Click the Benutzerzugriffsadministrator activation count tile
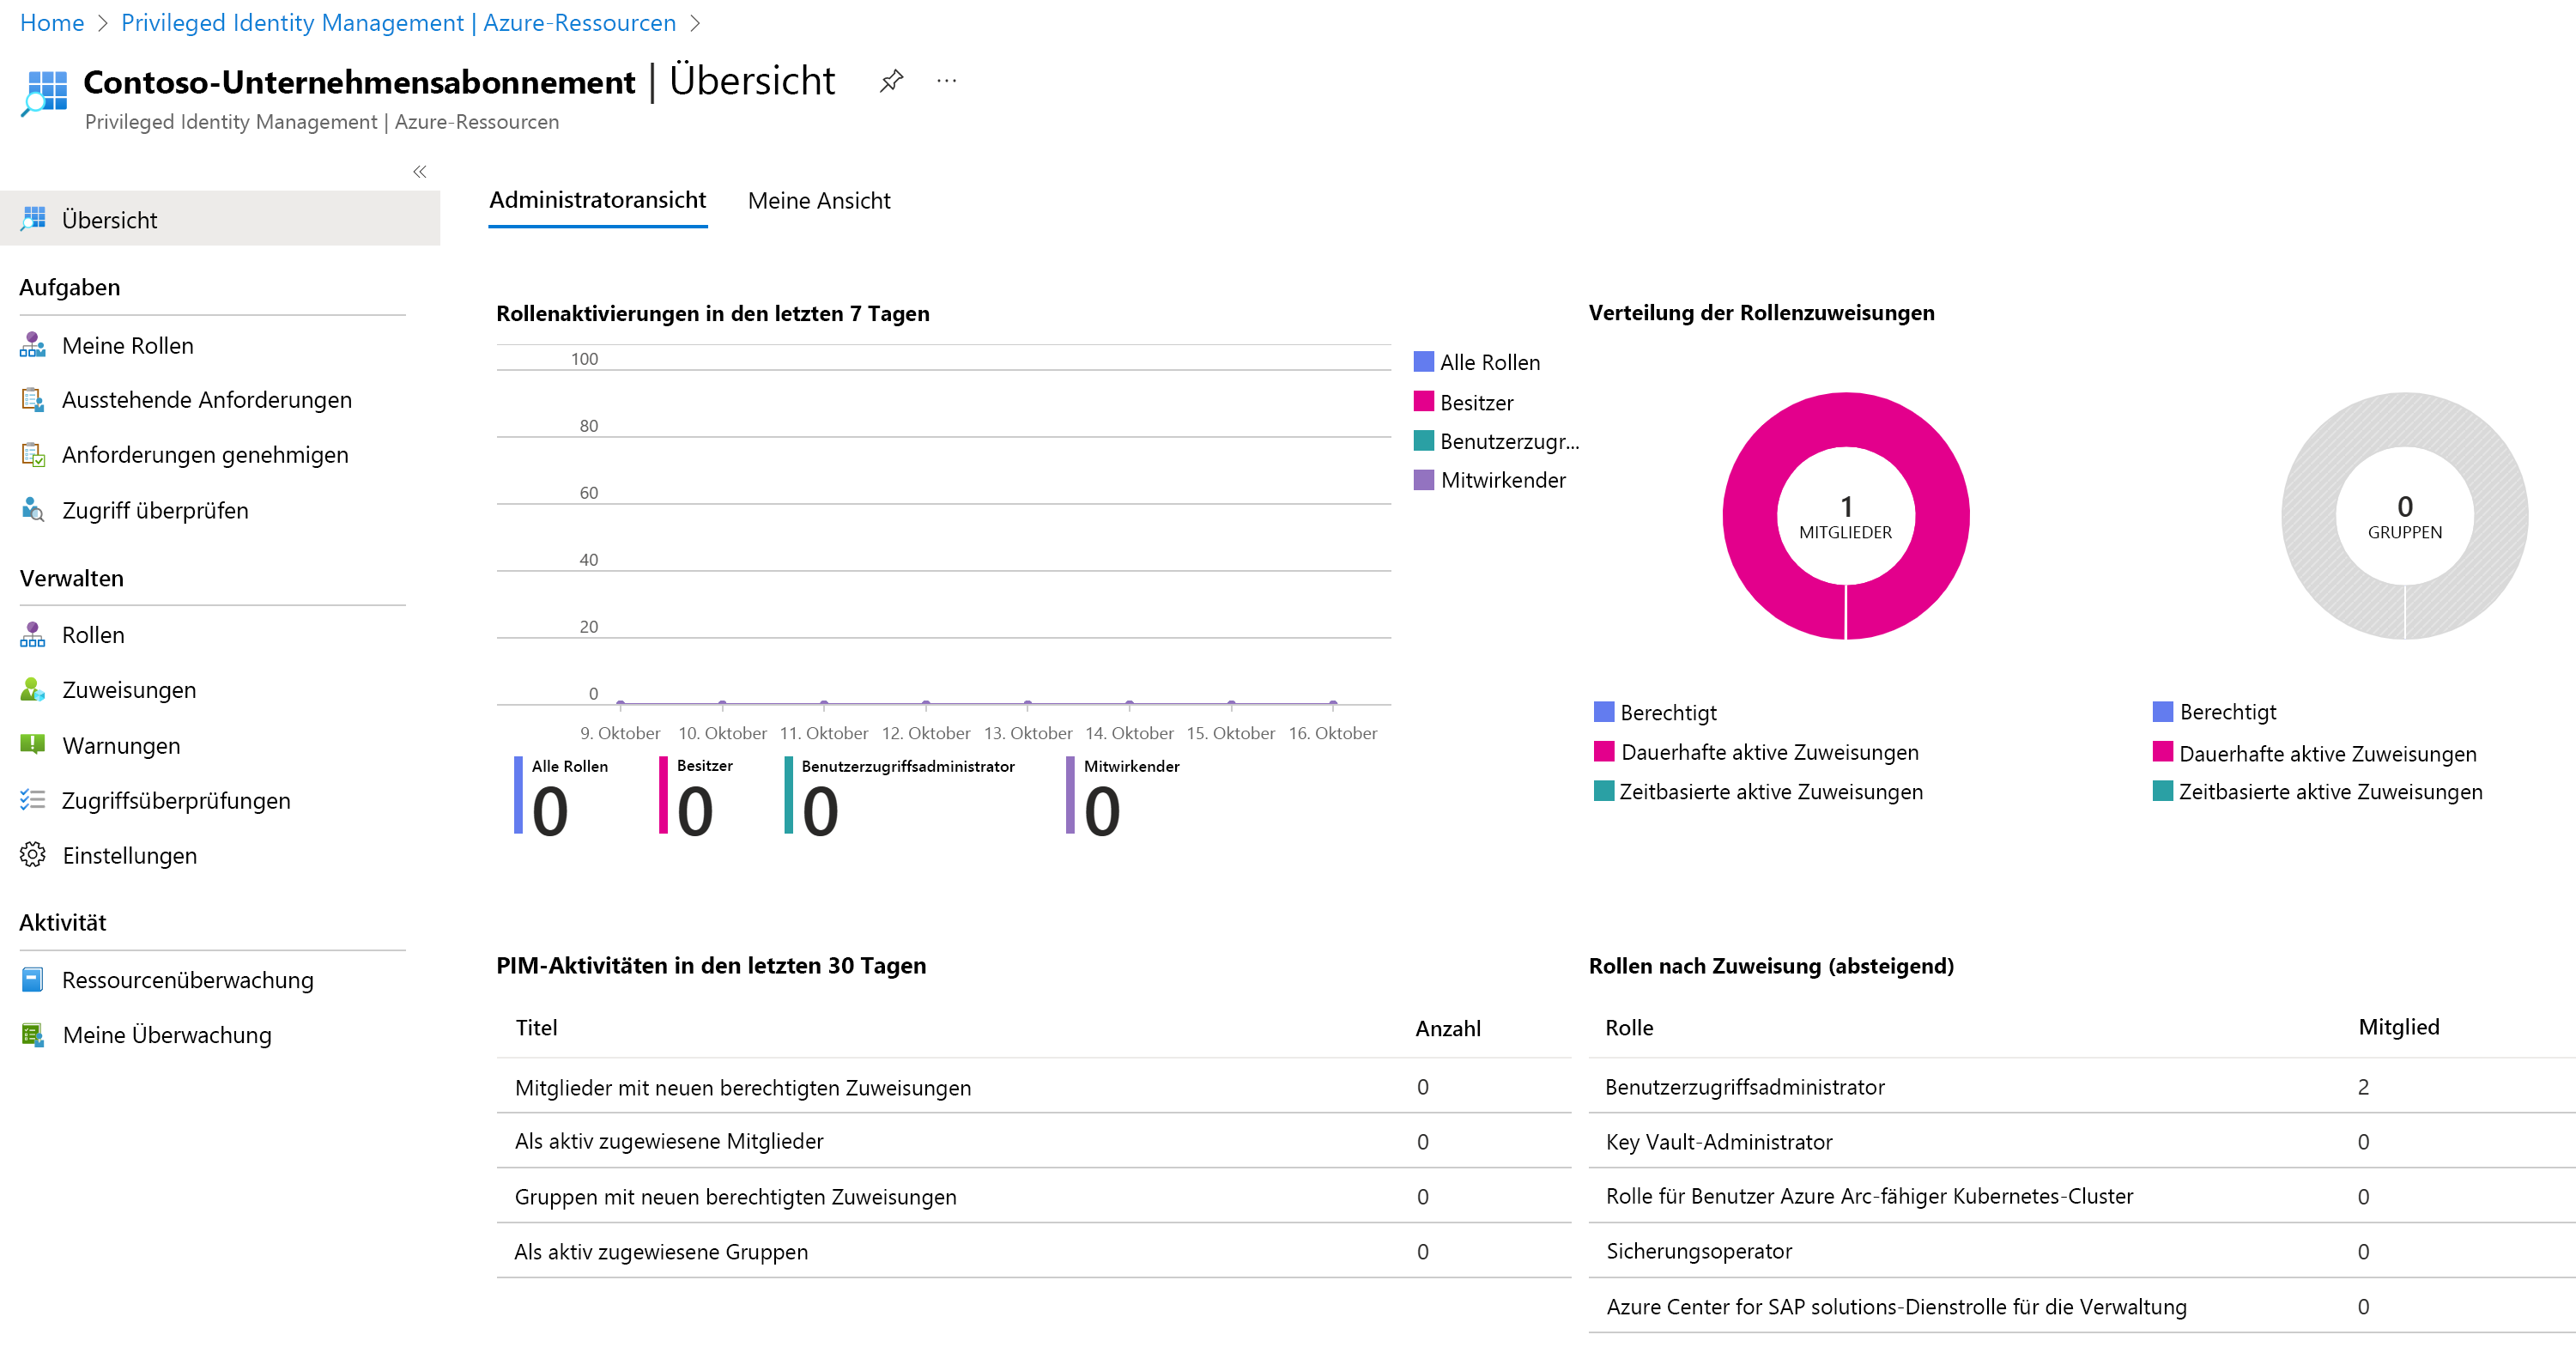Screen dimensions: 2576x1353 tap(900, 796)
